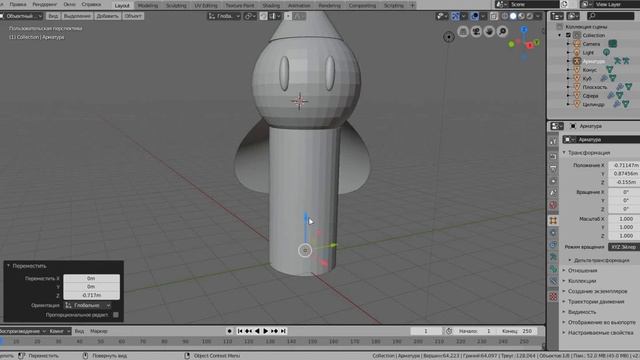Toggle snapping magnet in viewport header
The height and width of the screenshot is (360, 640).
[264, 16]
